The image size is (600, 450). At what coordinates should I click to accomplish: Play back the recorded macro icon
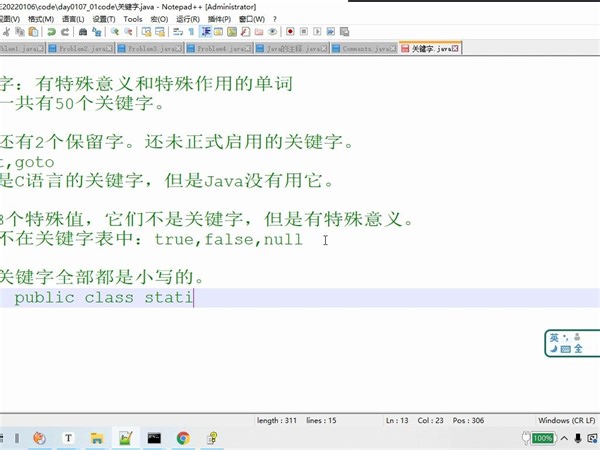pos(317,31)
